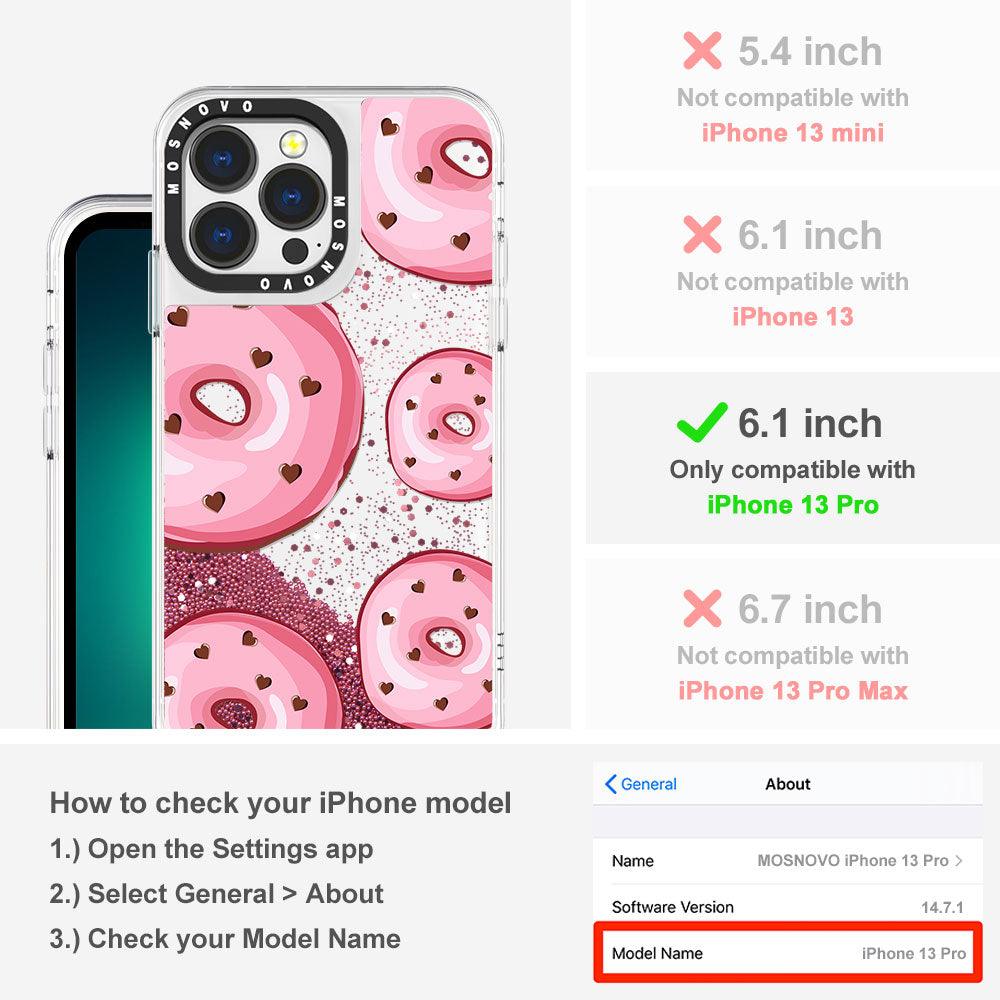
Task: Click the top-left camera lens
Action: 223,158
